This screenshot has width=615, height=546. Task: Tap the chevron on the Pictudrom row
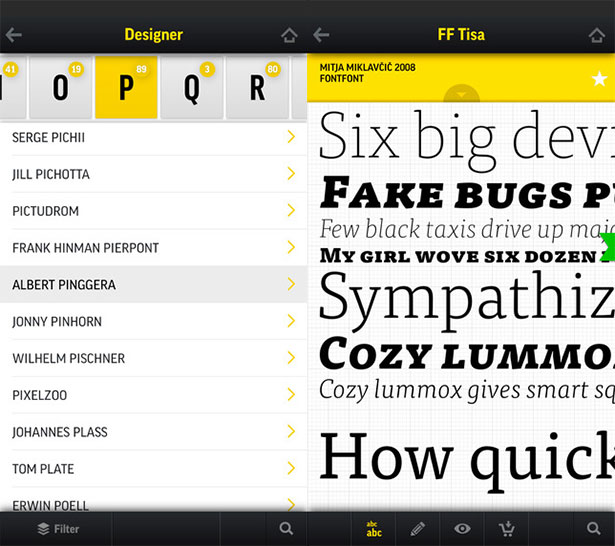pos(291,210)
